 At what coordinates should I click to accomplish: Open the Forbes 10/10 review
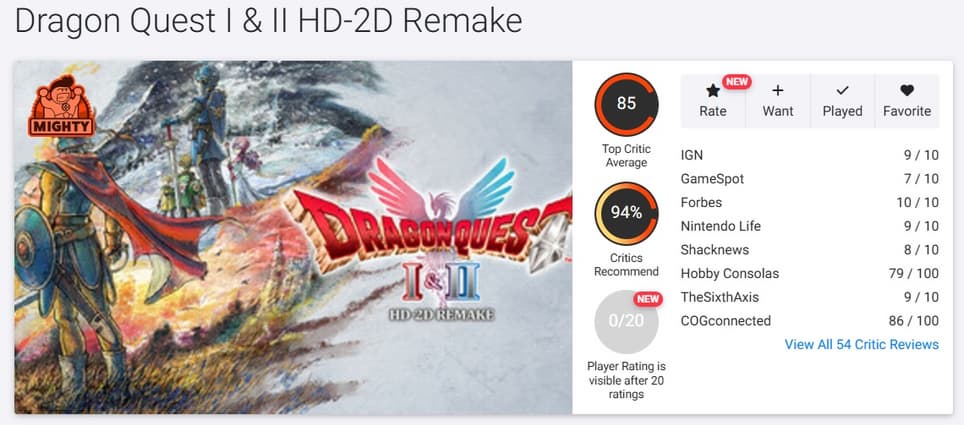click(810, 202)
